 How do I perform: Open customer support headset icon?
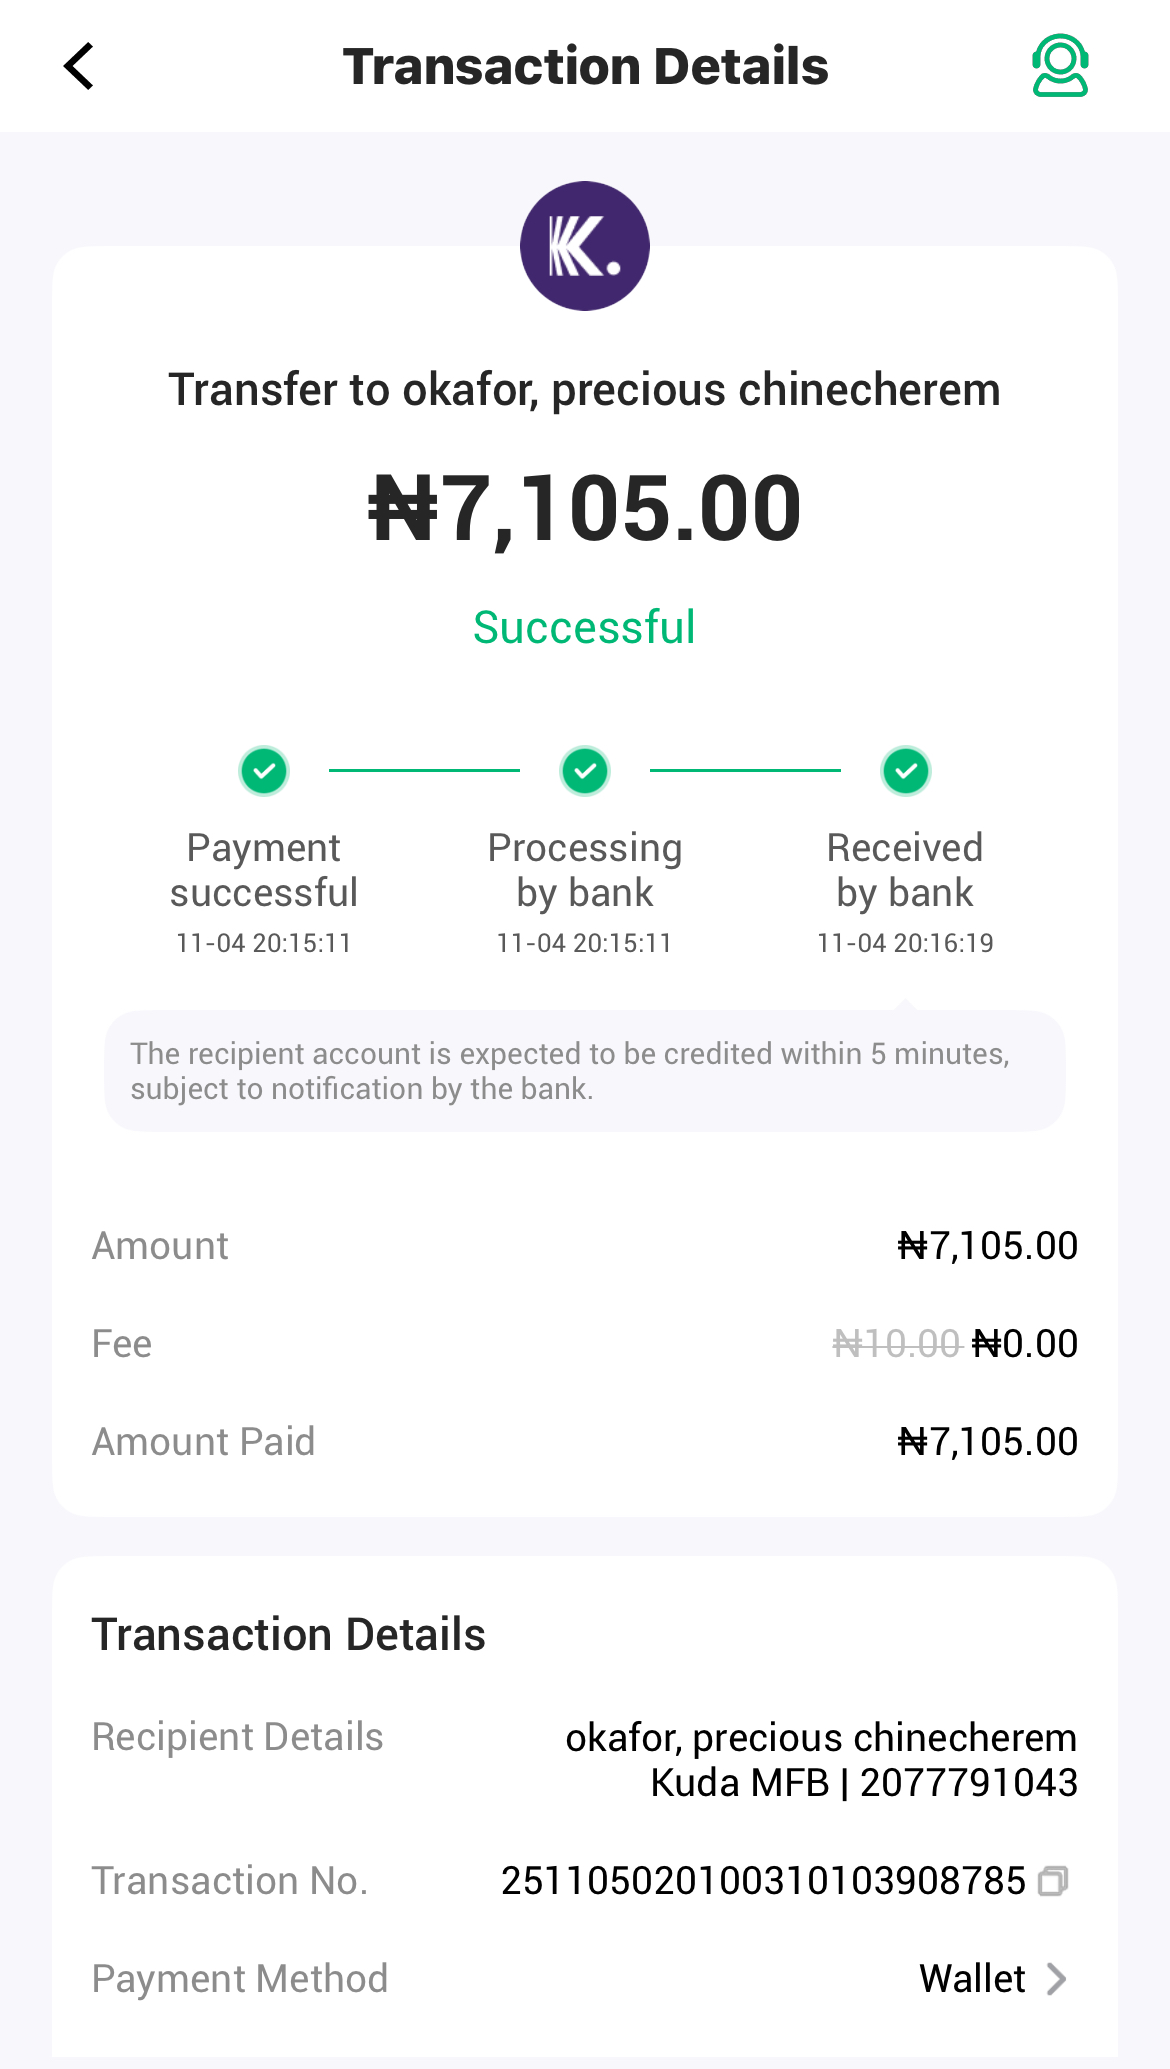coord(1060,66)
